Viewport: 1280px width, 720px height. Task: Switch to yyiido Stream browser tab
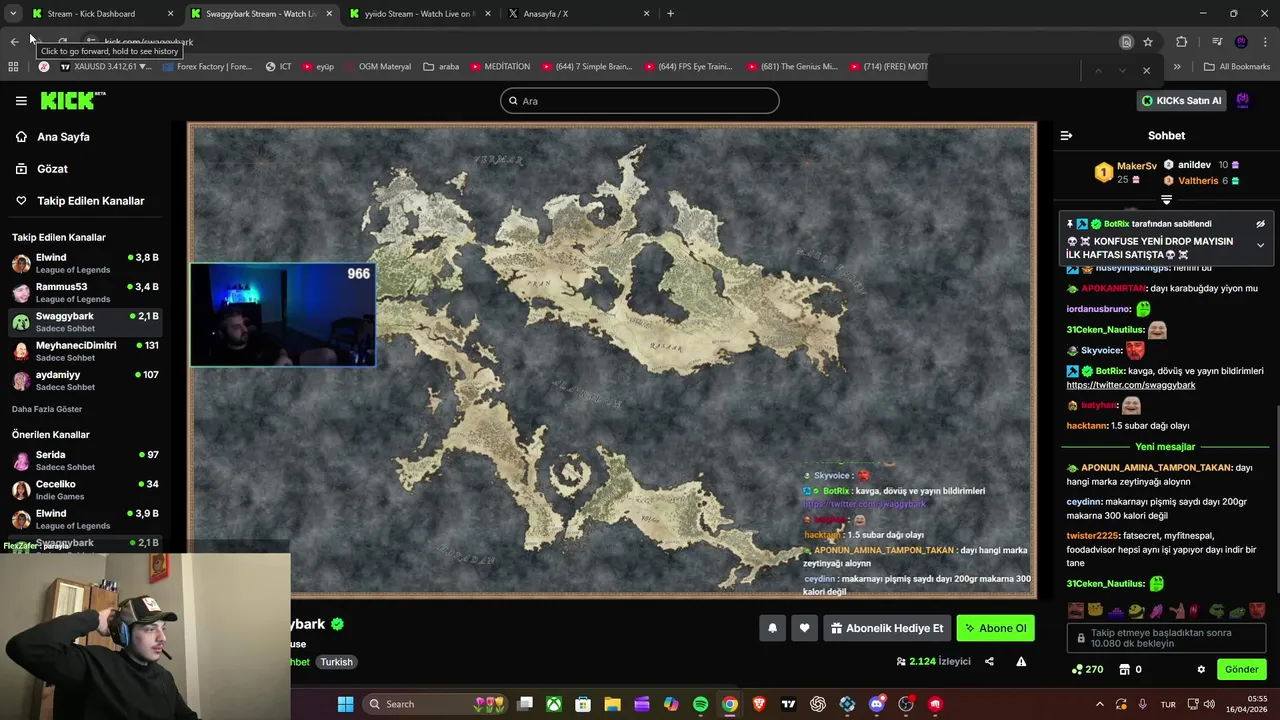click(419, 14)
